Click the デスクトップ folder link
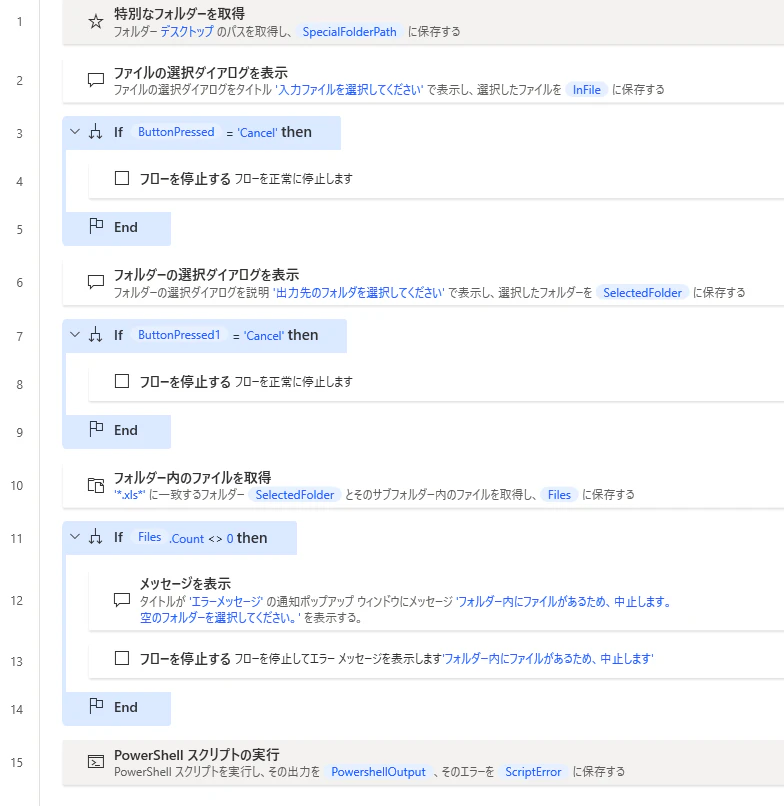This screenshot has height=806, width=784. (187, 32)
